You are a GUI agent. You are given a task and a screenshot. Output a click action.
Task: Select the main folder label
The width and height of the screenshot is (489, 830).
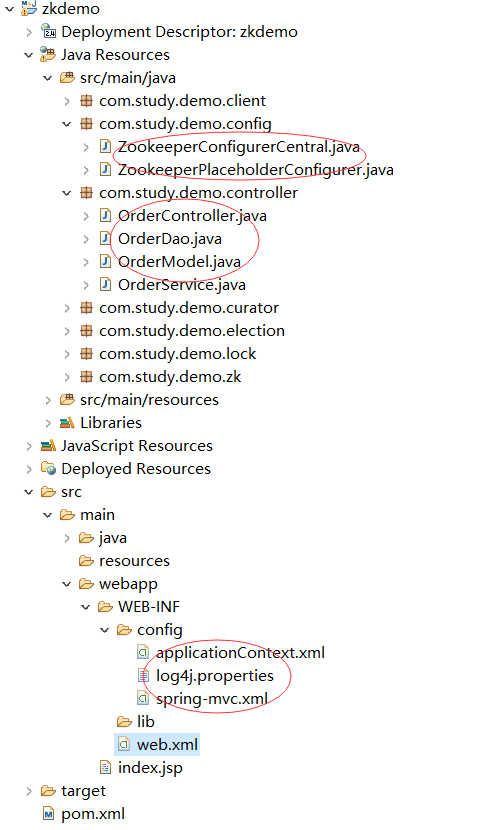(x=97, y=515)
